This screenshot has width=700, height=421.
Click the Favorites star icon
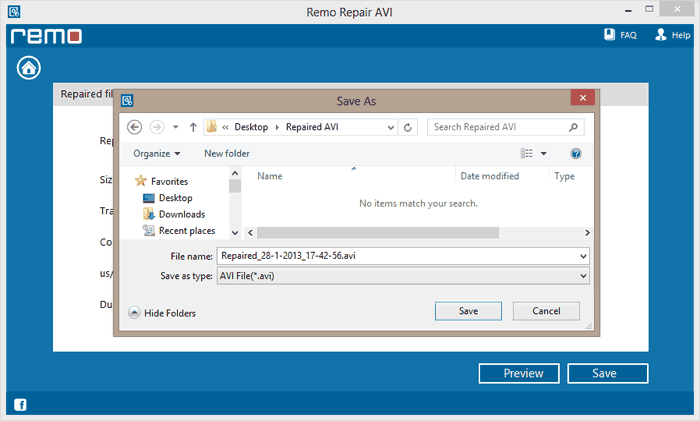(x=141, y=181)
